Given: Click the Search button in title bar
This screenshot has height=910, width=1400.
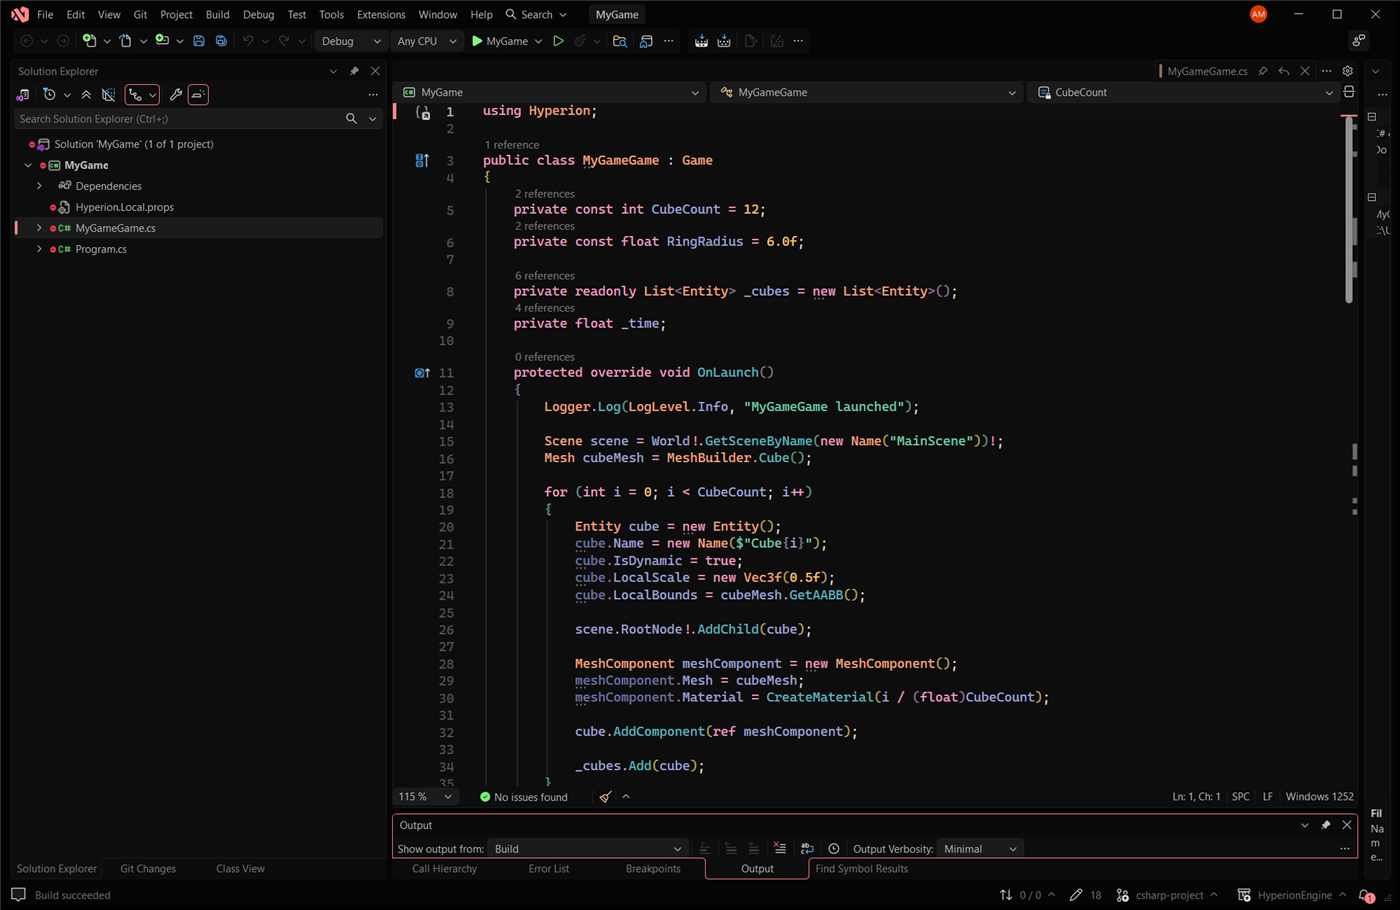Looking at the screenshot, I should point(536,14).
